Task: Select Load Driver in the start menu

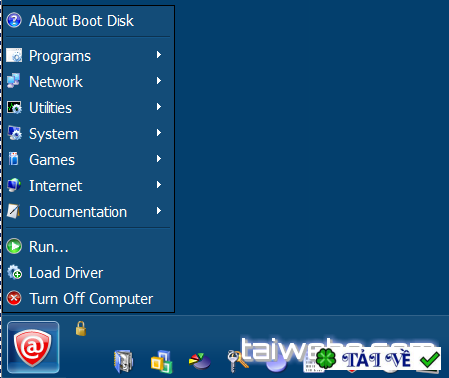Action: pyautogui.click(x=88, y=273)
